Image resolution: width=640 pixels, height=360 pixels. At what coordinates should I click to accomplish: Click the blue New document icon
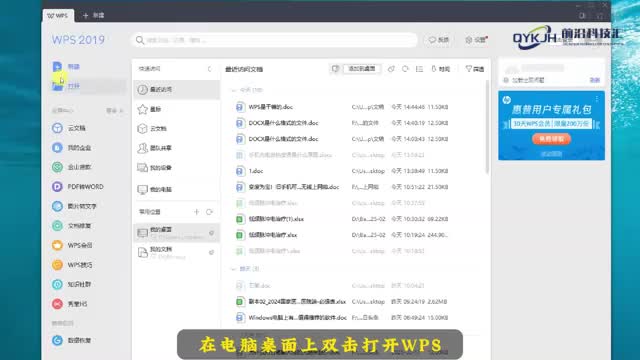57,67
